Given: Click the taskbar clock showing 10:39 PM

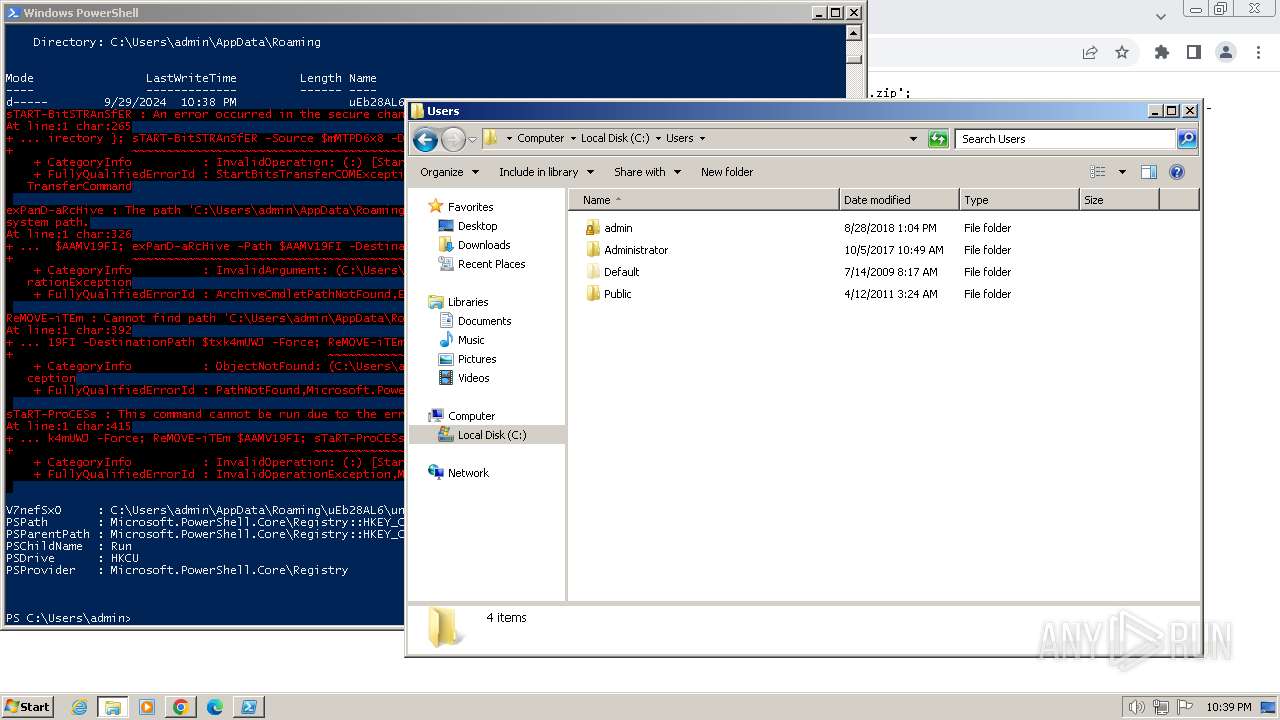Looking at the screenshot, I should tap(1229, 707).
